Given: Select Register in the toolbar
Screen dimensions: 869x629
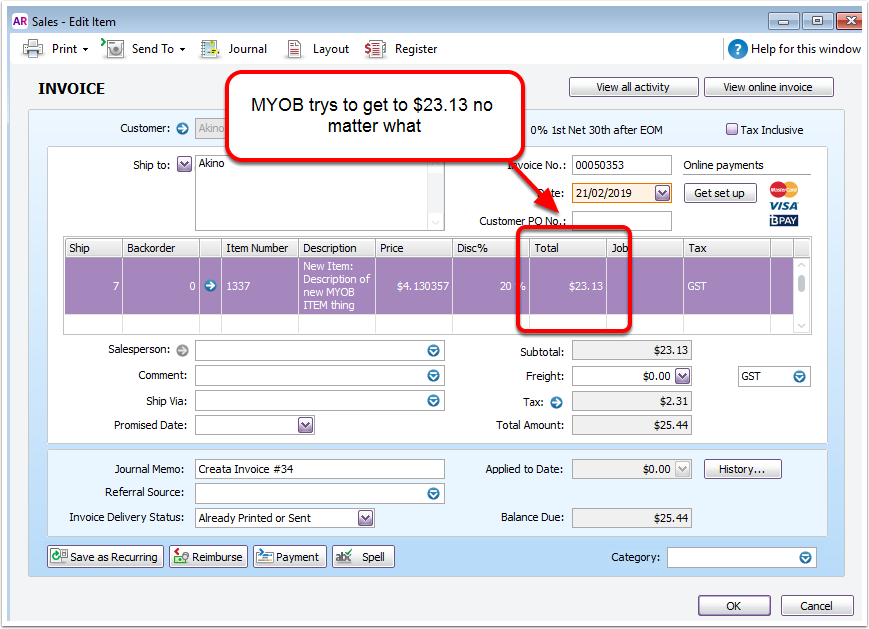Looking at the screenshot, I should tap(416, 49).
